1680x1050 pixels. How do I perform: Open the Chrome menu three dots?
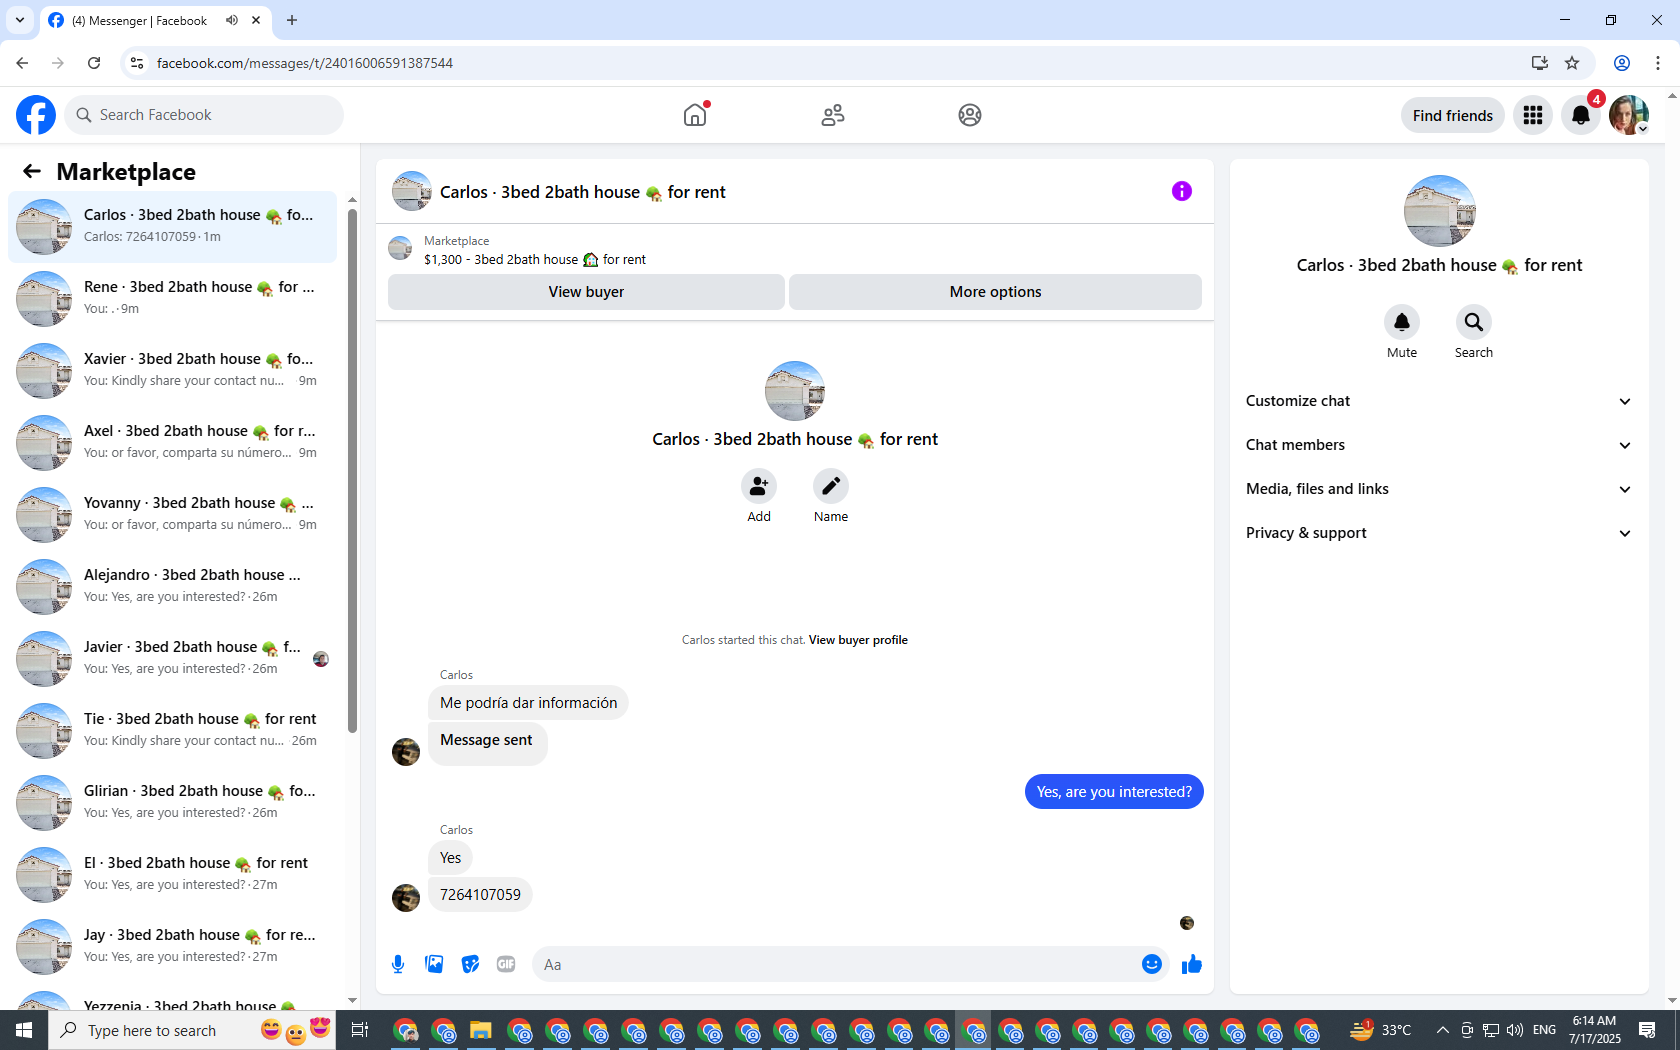(x=1658, y=63)
